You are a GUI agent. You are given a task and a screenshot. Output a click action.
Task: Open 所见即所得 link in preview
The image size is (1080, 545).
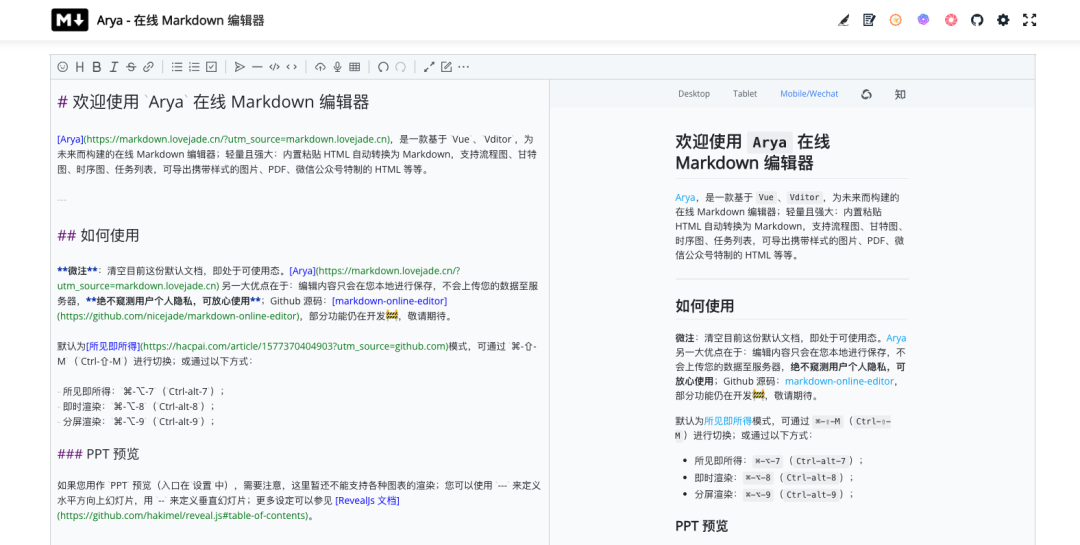(x=728, y=421)
